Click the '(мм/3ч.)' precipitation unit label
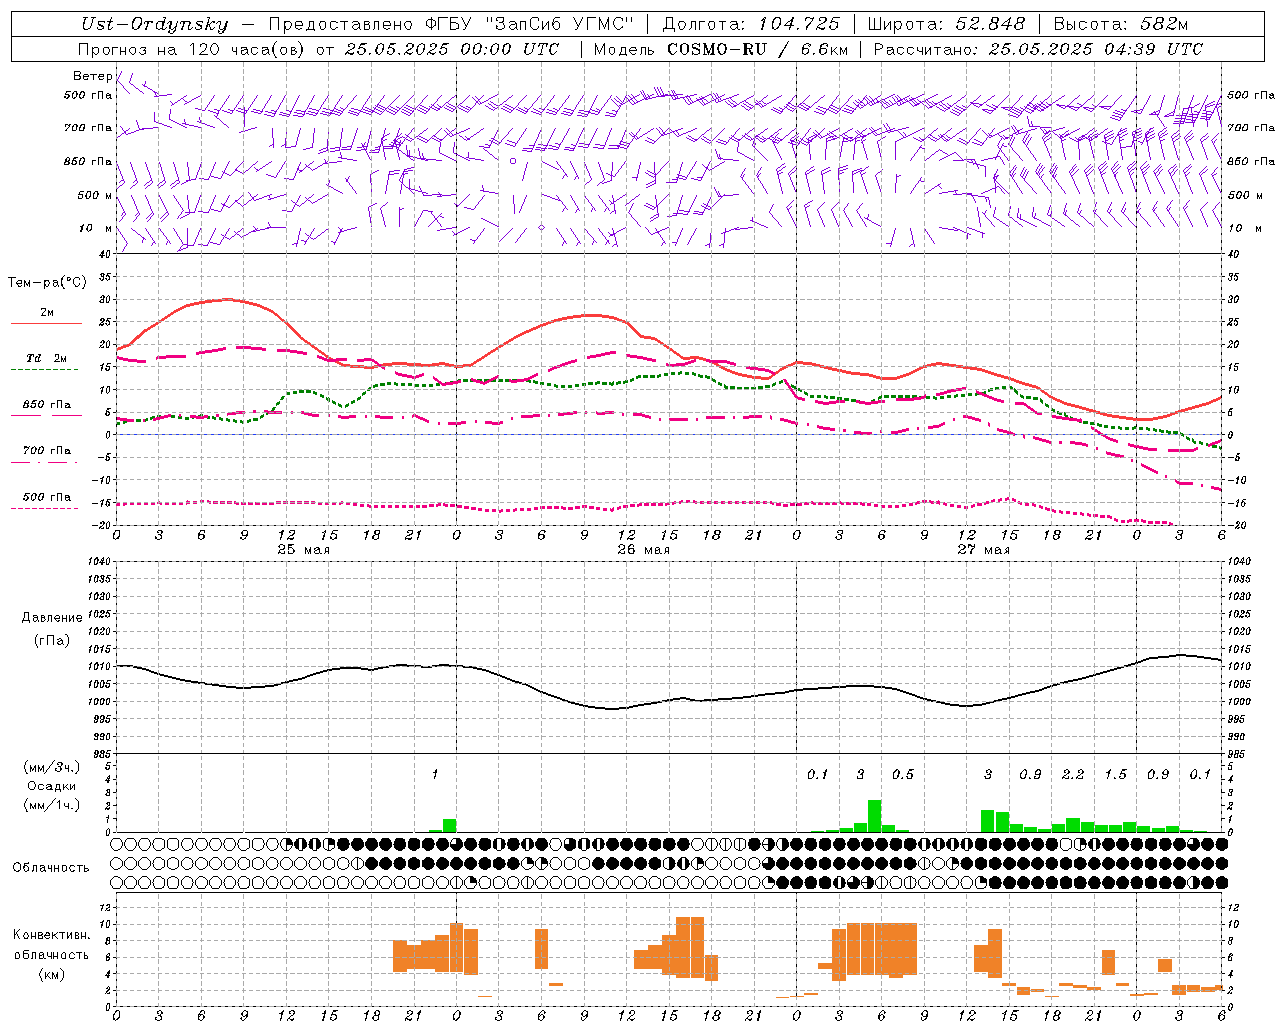Viewport: 1280px width, 1024px height. [x=52, y=768]
